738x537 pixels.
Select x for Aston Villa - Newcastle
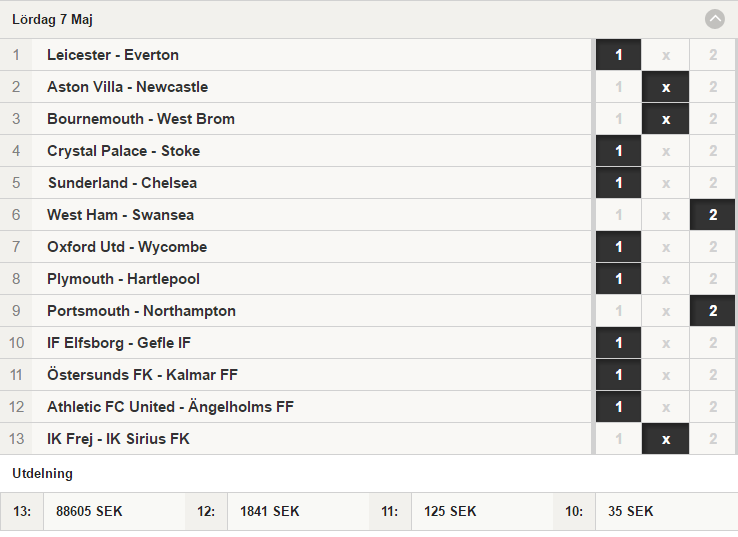point(666,87)
